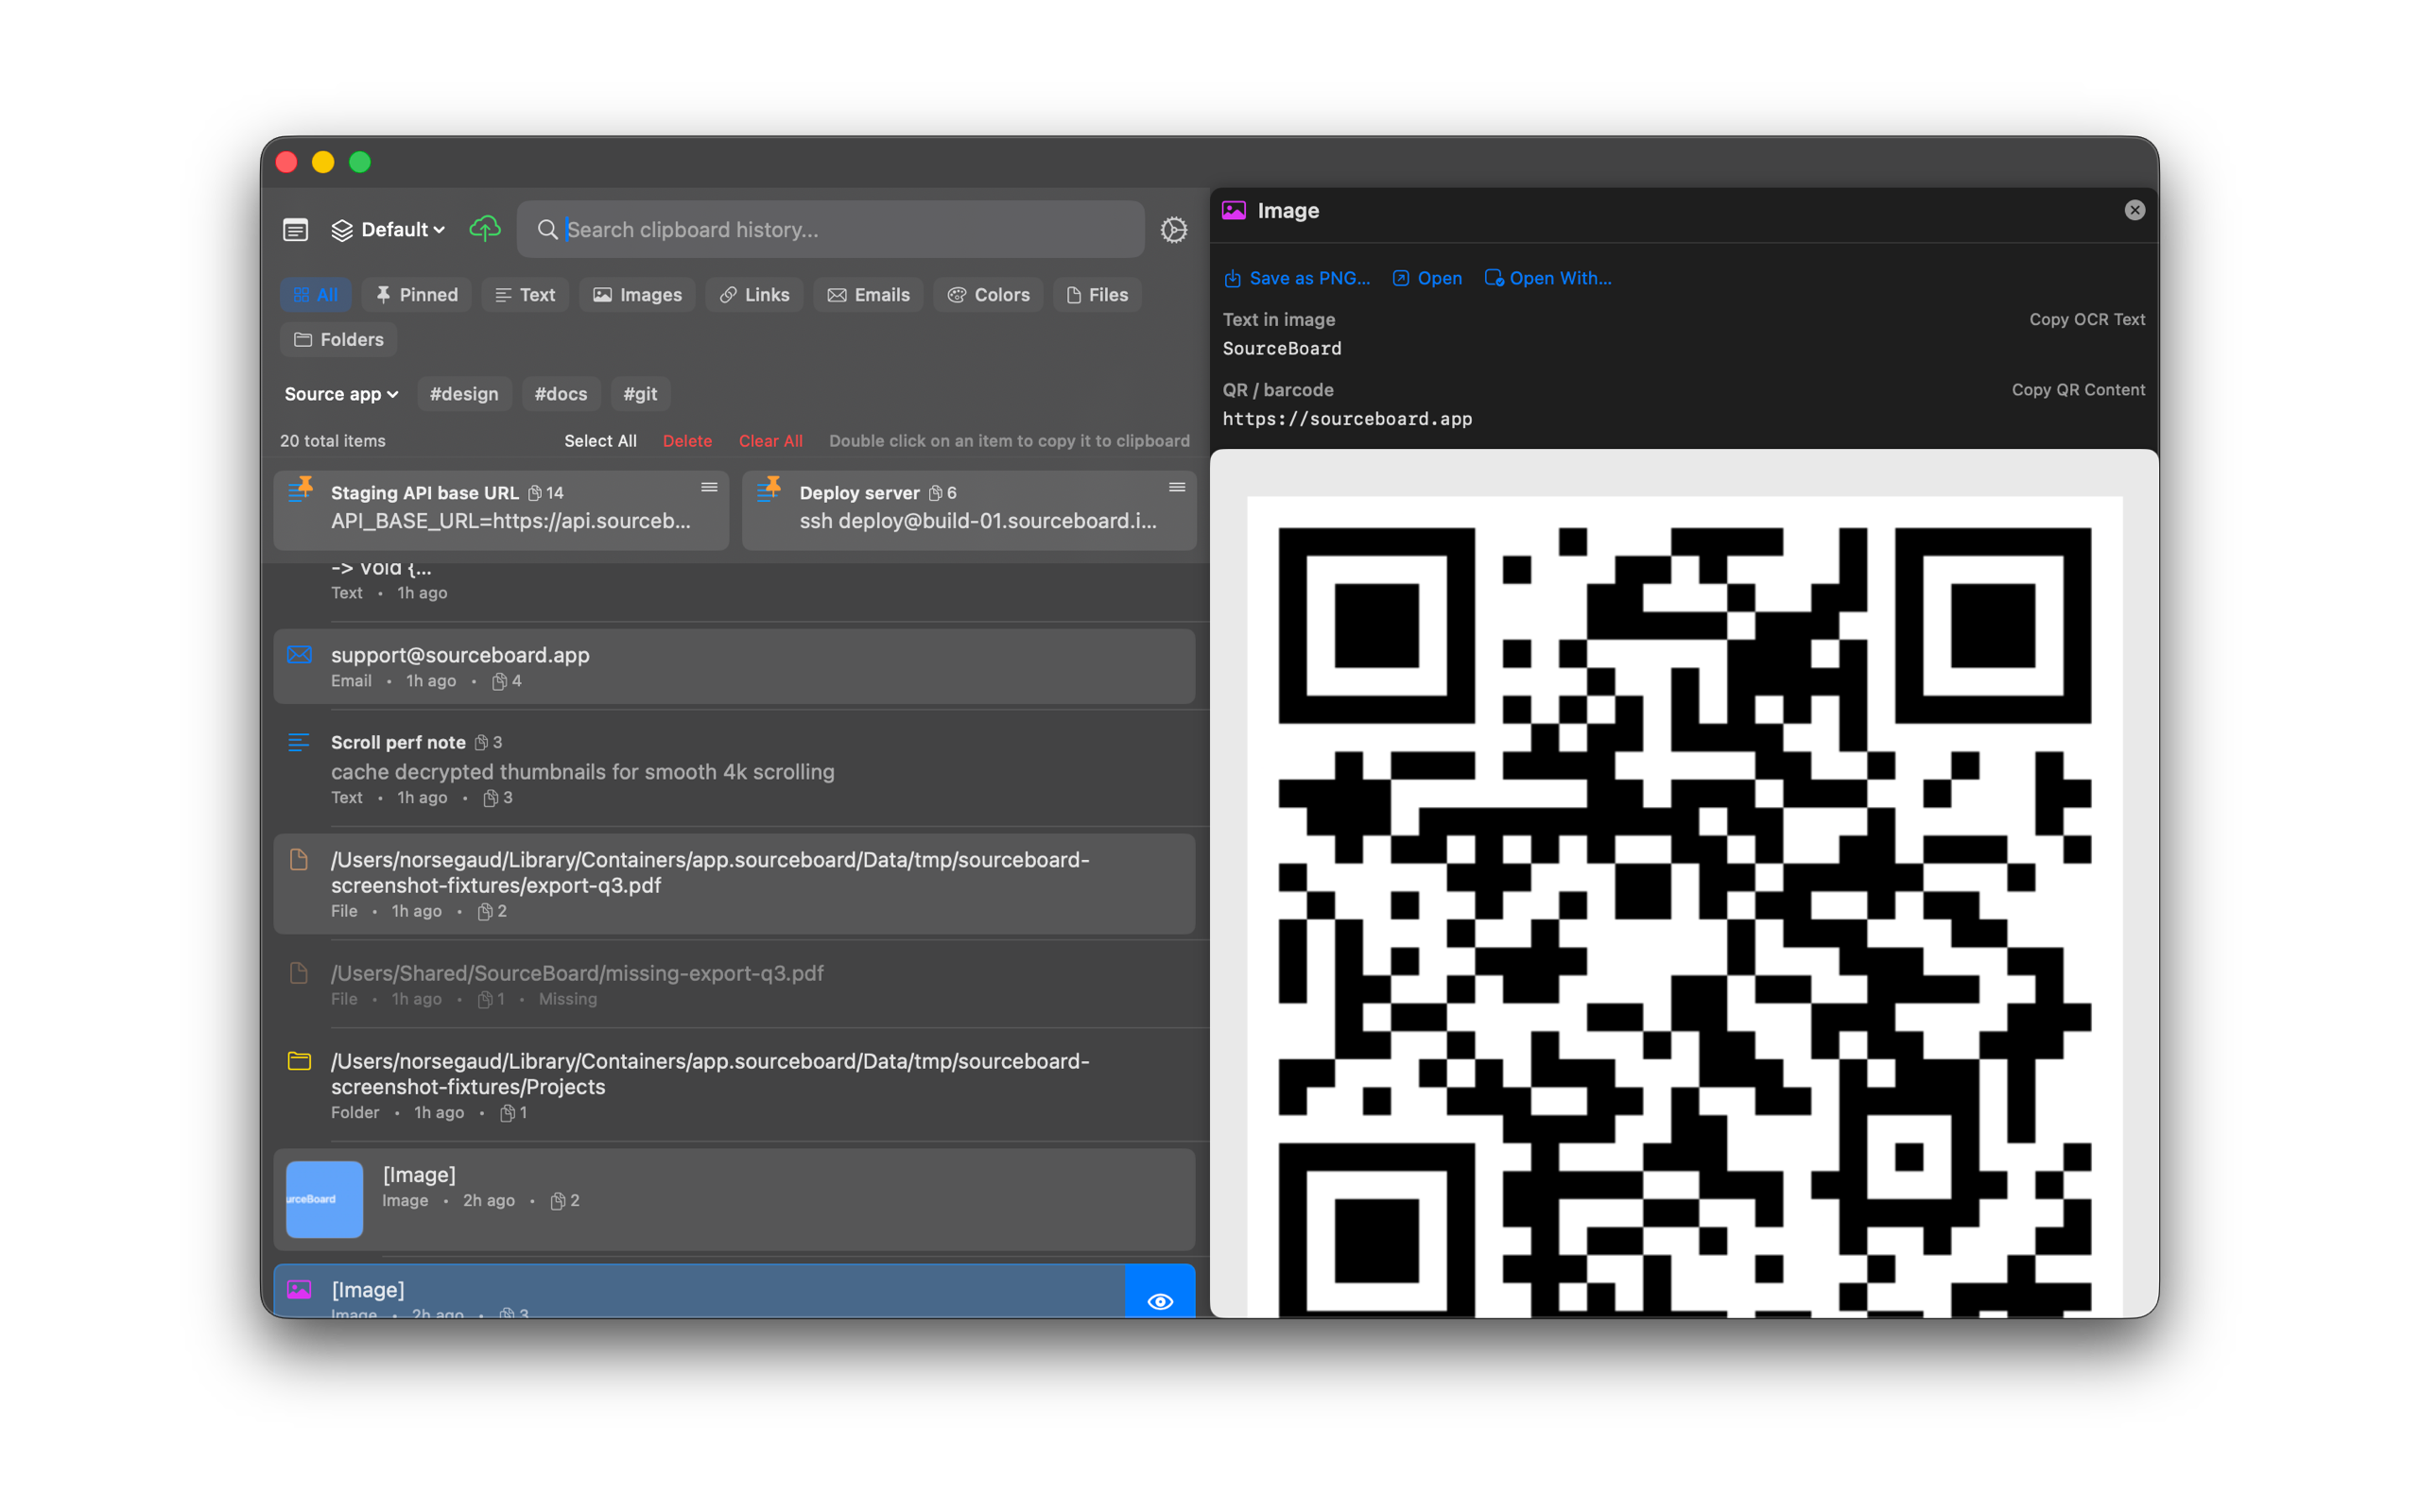Open menu icon on Deploy server card
The image size is (2420, 1512).
1177,488
